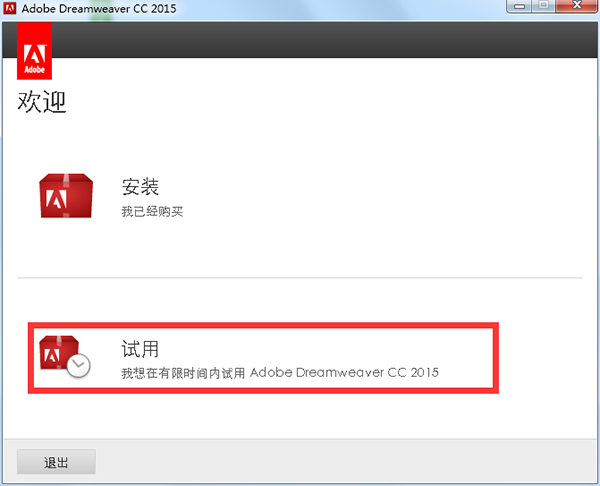Viewport: 600px width, 486px height.
Task: Click the 我已经购买 subtitle text
Action: [x=152, y=211]
